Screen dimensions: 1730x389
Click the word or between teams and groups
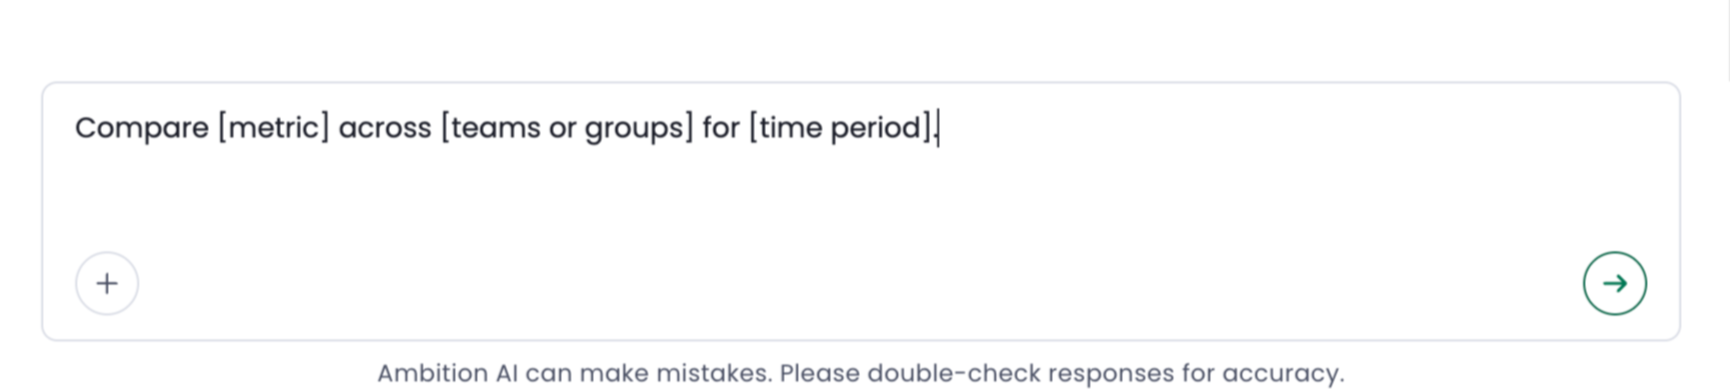pyautogui.click(x=562, y=129)
